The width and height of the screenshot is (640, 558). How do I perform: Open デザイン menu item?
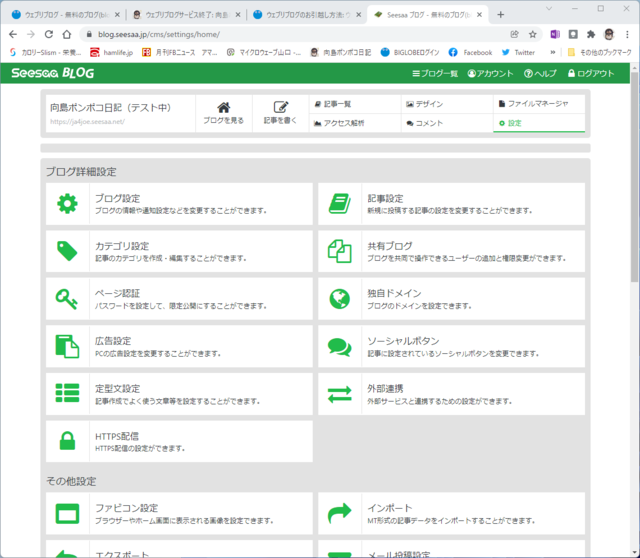[x=447, y=104]
